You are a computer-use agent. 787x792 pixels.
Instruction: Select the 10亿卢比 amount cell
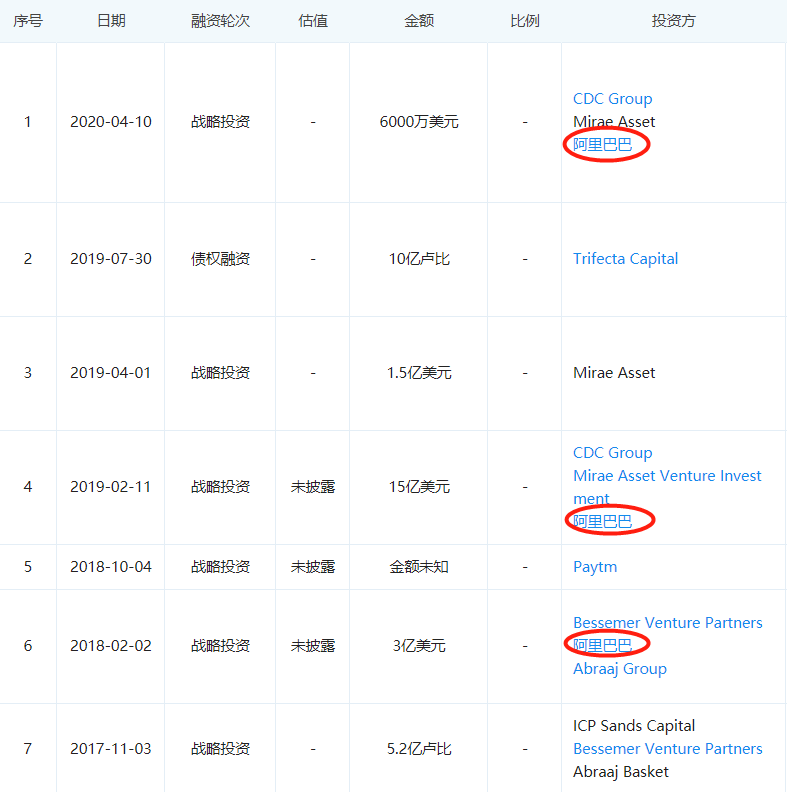pos(419,259)
